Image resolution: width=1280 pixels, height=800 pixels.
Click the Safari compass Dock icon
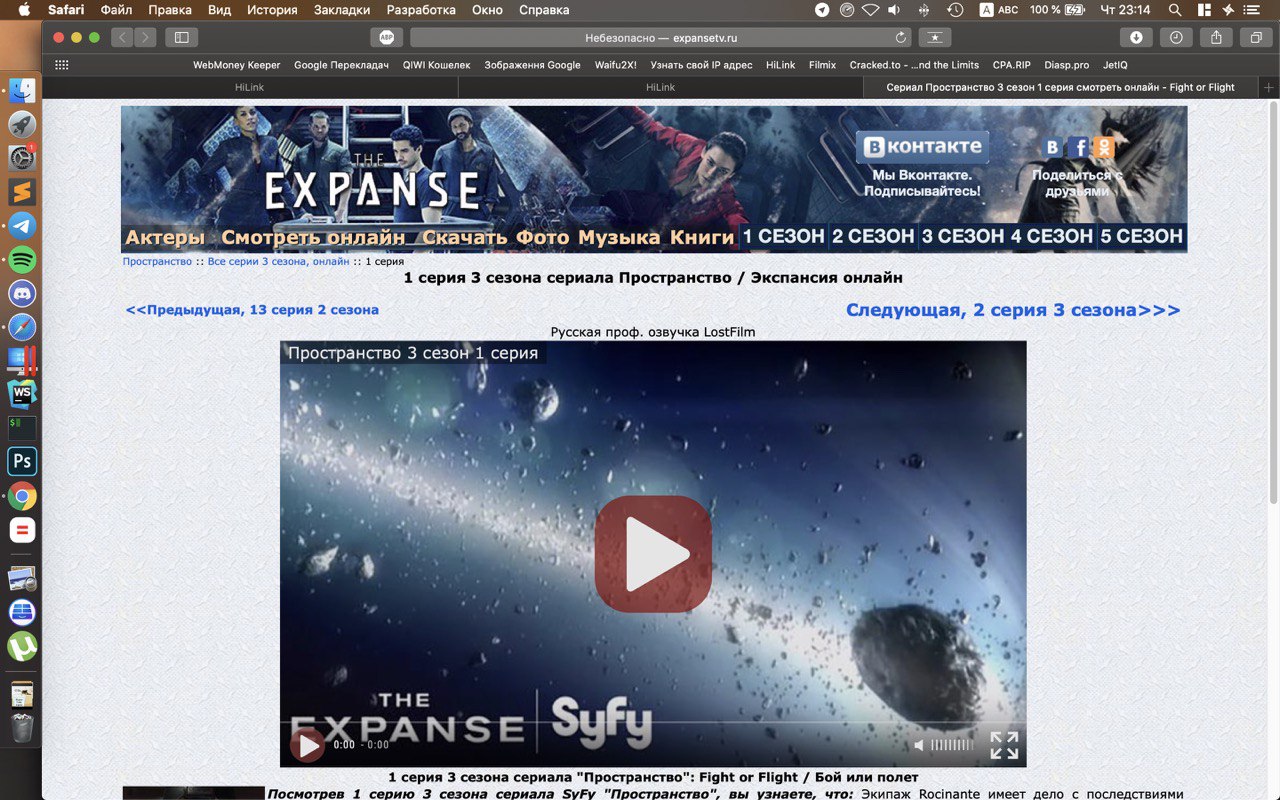click(x=22, y=327)
